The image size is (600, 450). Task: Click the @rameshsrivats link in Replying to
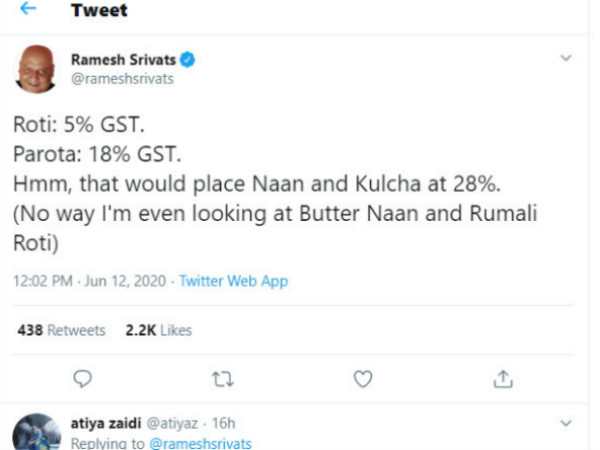200,442
